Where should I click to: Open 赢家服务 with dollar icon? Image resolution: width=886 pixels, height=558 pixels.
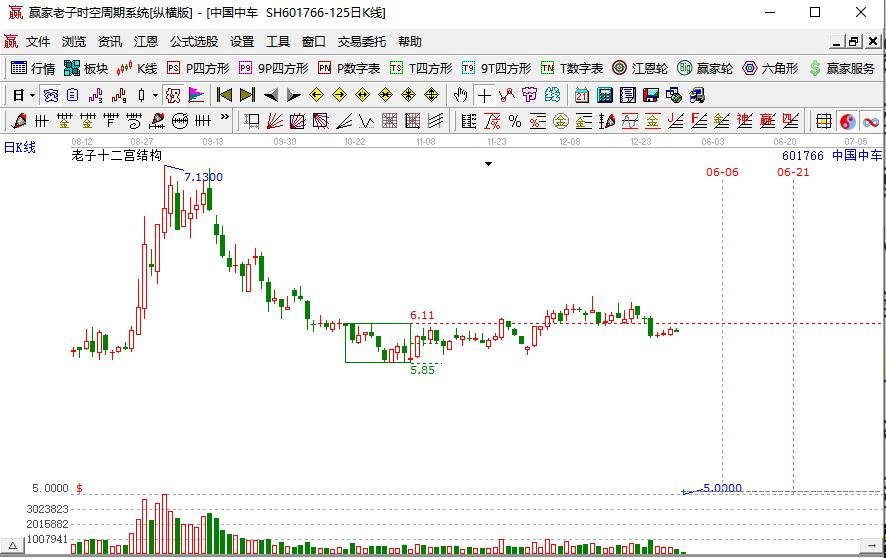(842, 68)
